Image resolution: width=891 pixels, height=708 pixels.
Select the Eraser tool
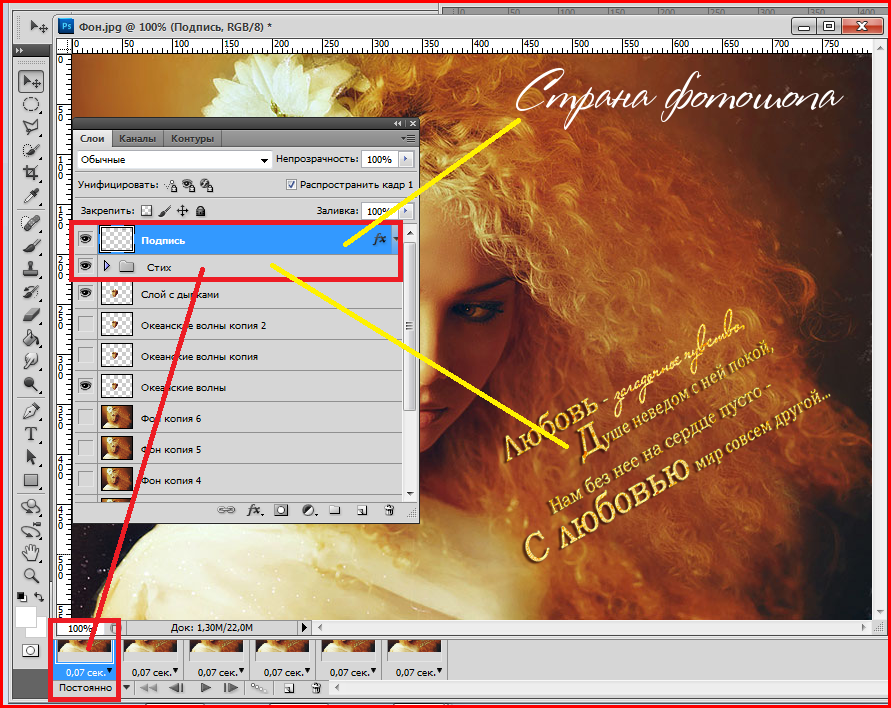click(x=31, y=315)
